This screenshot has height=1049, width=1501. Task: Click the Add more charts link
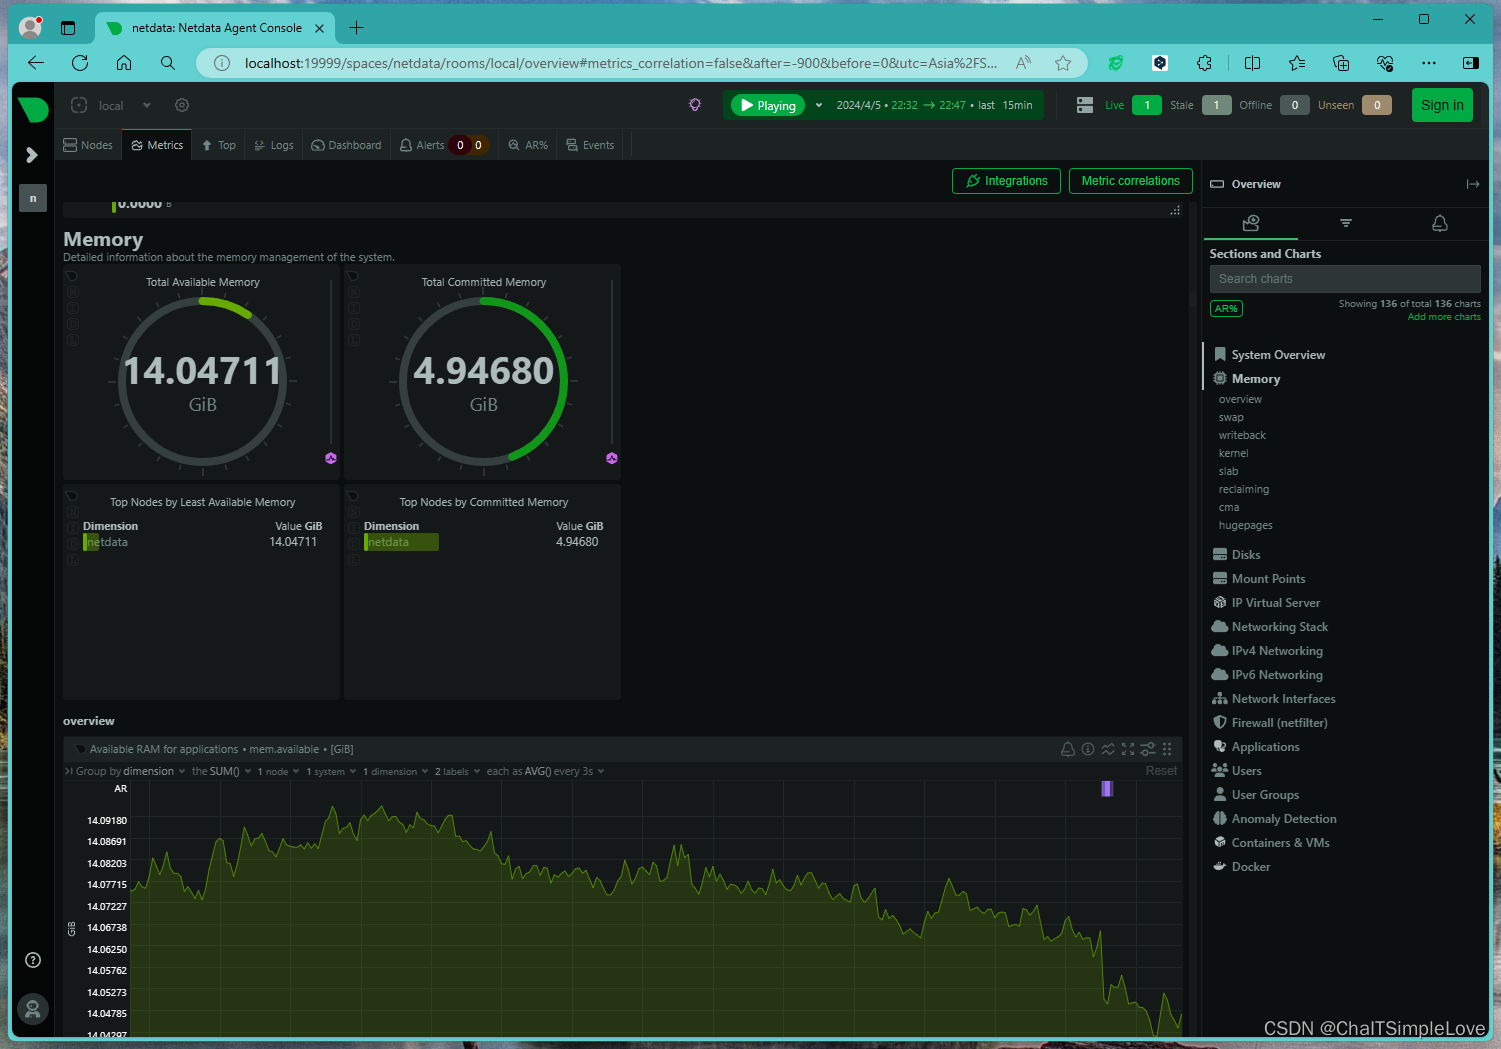point(1444,317)
